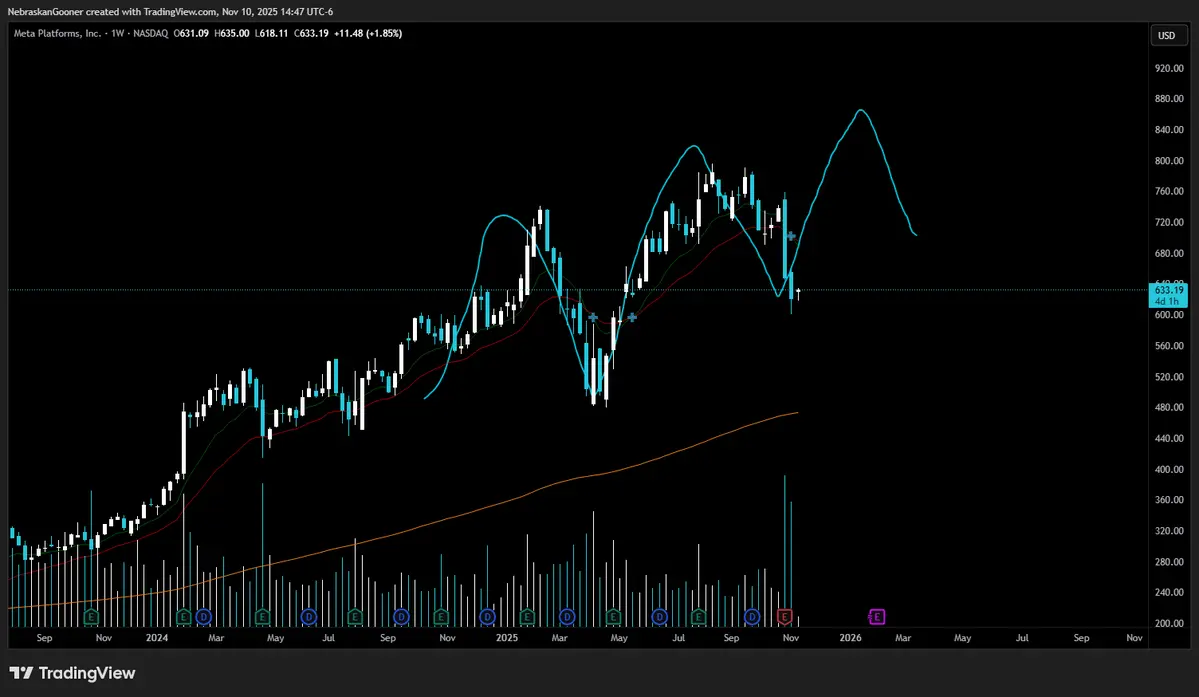Click the C633.19 close value
Screen dimensions: 1199x697
(311, 34)
